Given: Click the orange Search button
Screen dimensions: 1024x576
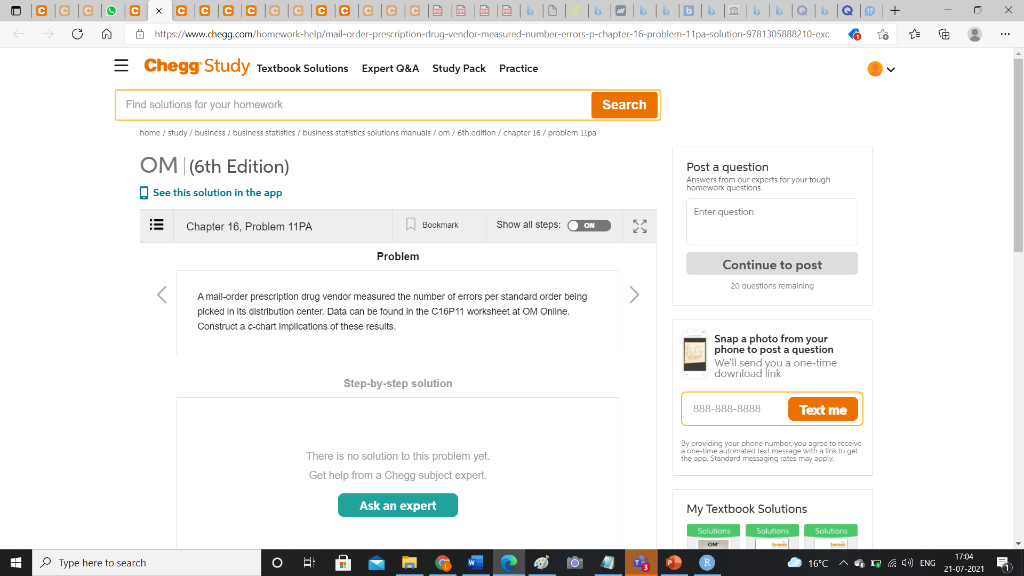Looking at the screenshot, I should pyautogui.click(x=624, y=104).
